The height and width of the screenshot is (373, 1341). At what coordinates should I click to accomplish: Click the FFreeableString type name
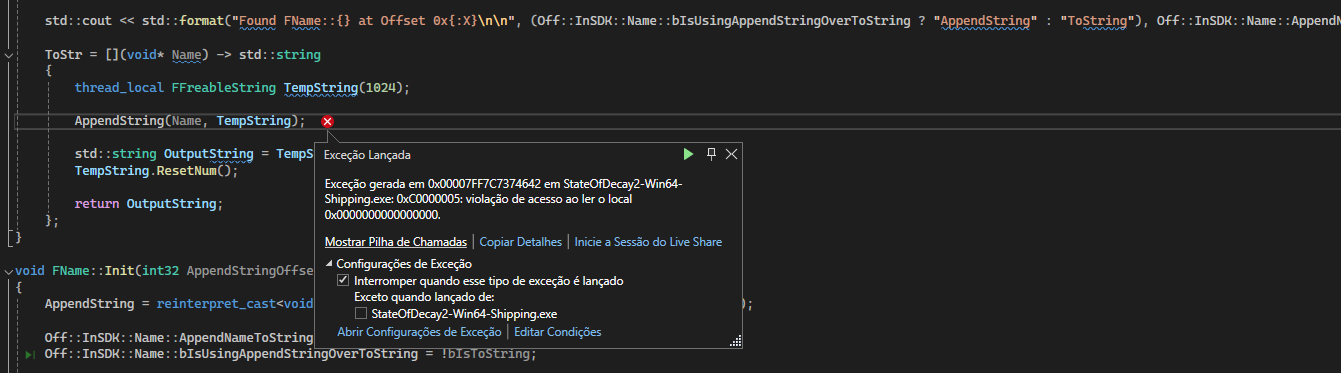coord(224,88)
